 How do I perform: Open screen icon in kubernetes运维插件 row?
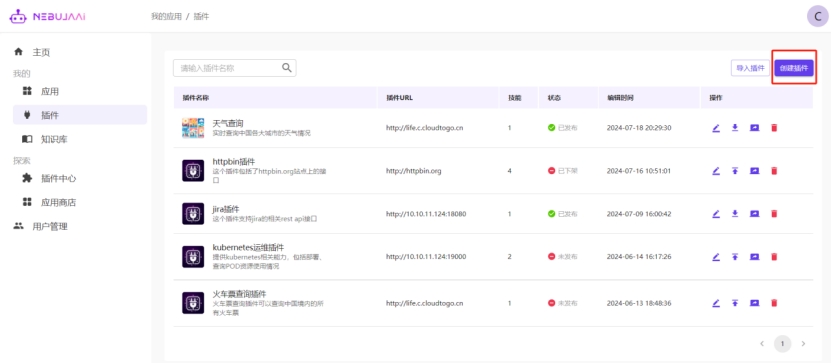[x=755, y=256]
